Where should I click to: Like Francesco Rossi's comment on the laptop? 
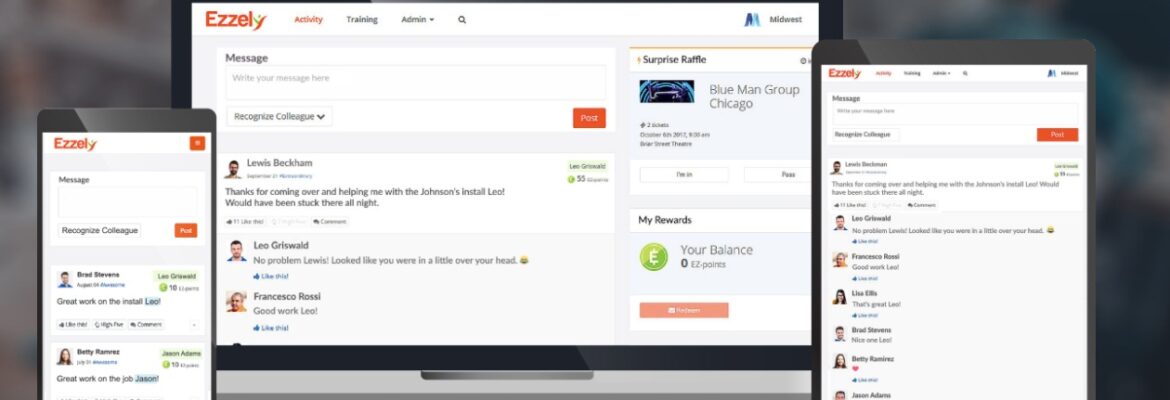click(271, 328)
